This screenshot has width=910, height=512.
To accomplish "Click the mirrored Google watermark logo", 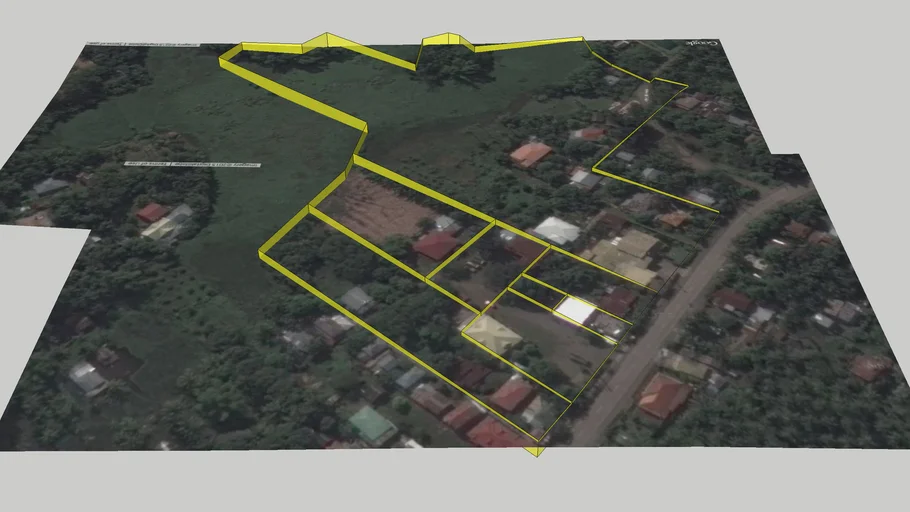I will click(x=703, y=44).
